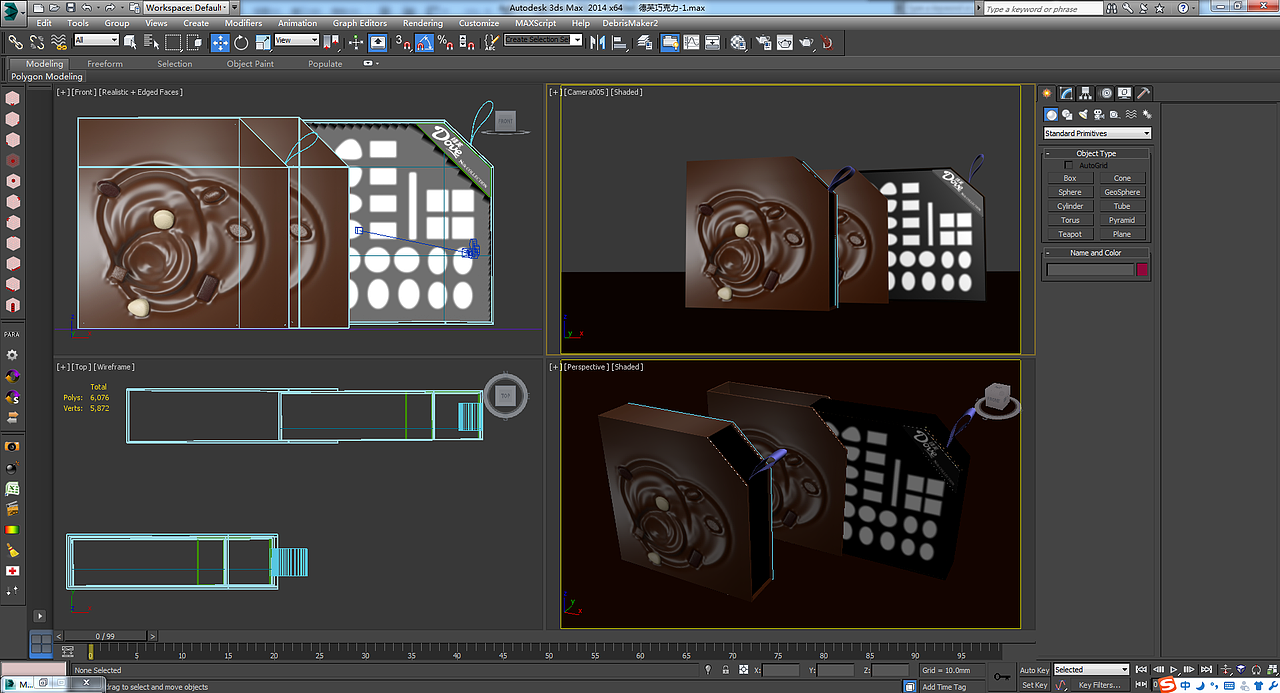Image resolution: width=1280 pixels, height=693 pixels.
Task: Open the Utilities hammer panel tab
Action: coord(1144,93)
